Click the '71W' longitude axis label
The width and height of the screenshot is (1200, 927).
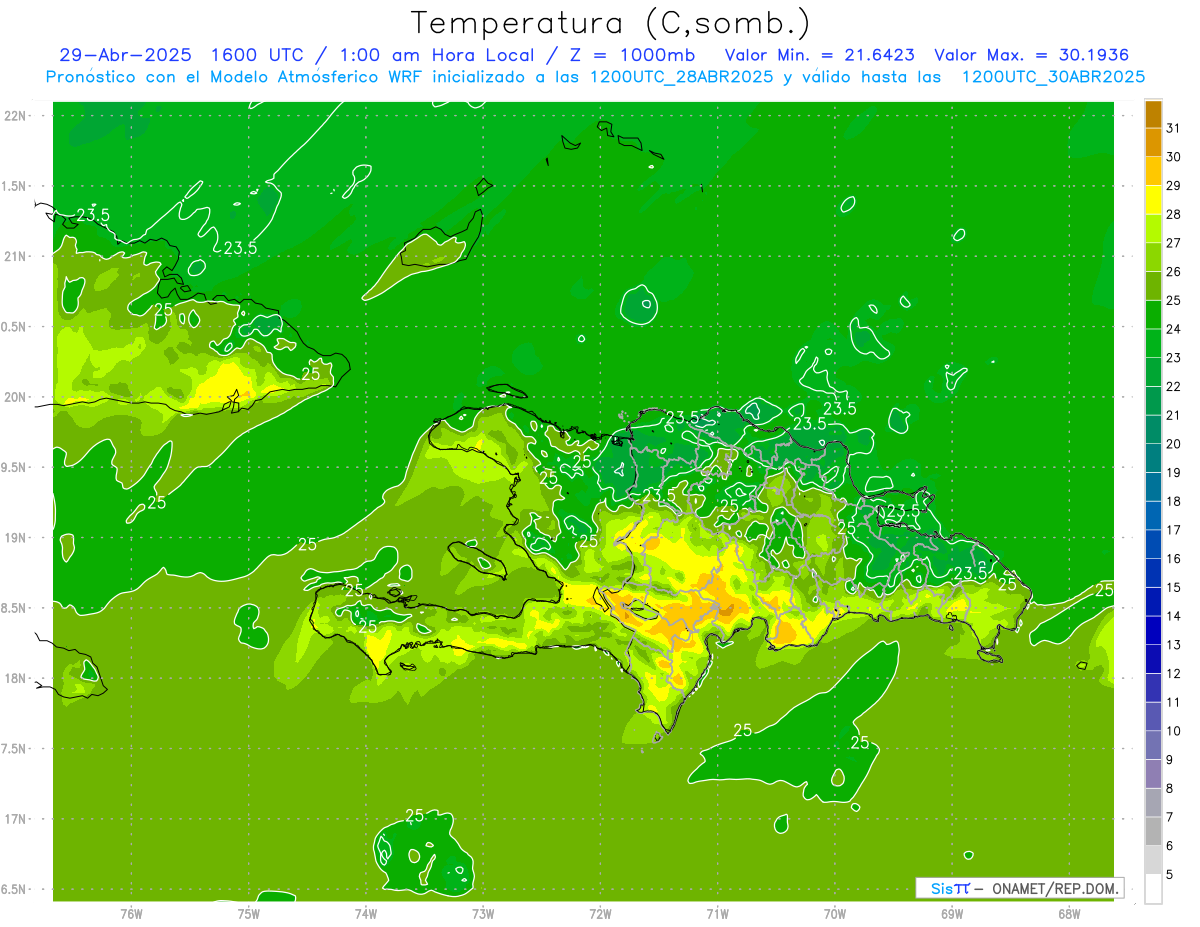[717, 914]
